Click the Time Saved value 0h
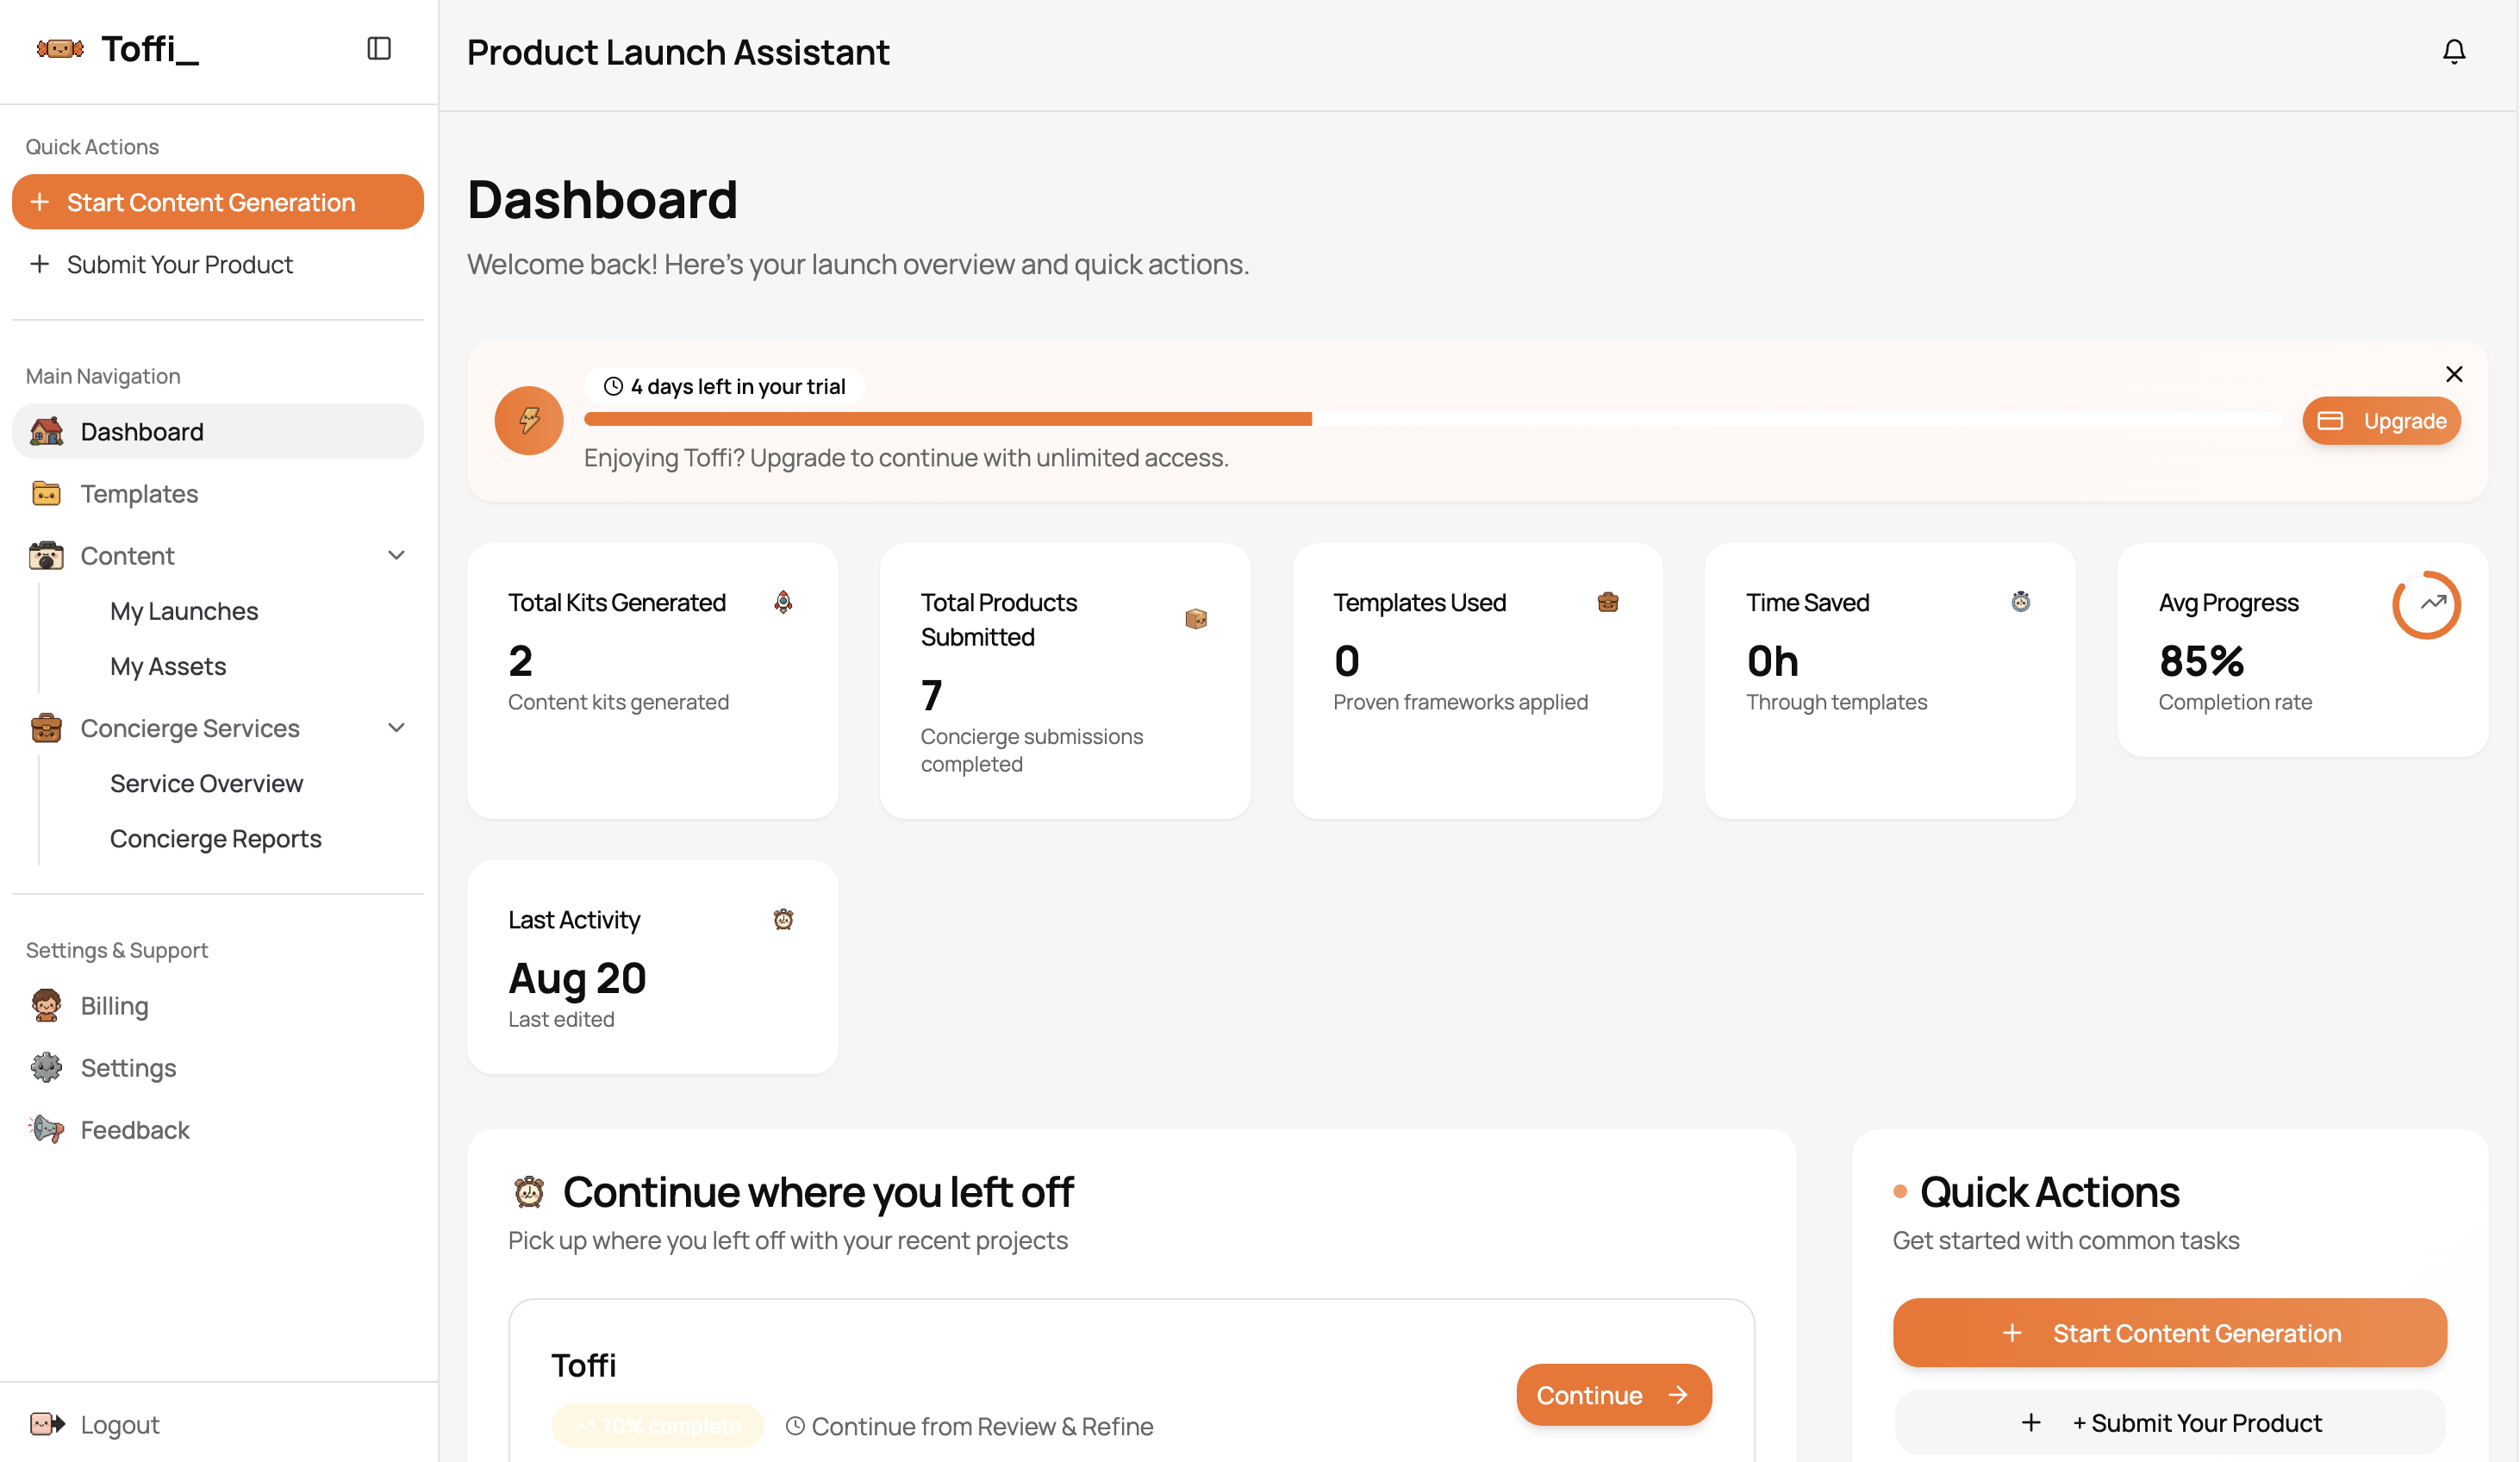 tap(1772, 661)
